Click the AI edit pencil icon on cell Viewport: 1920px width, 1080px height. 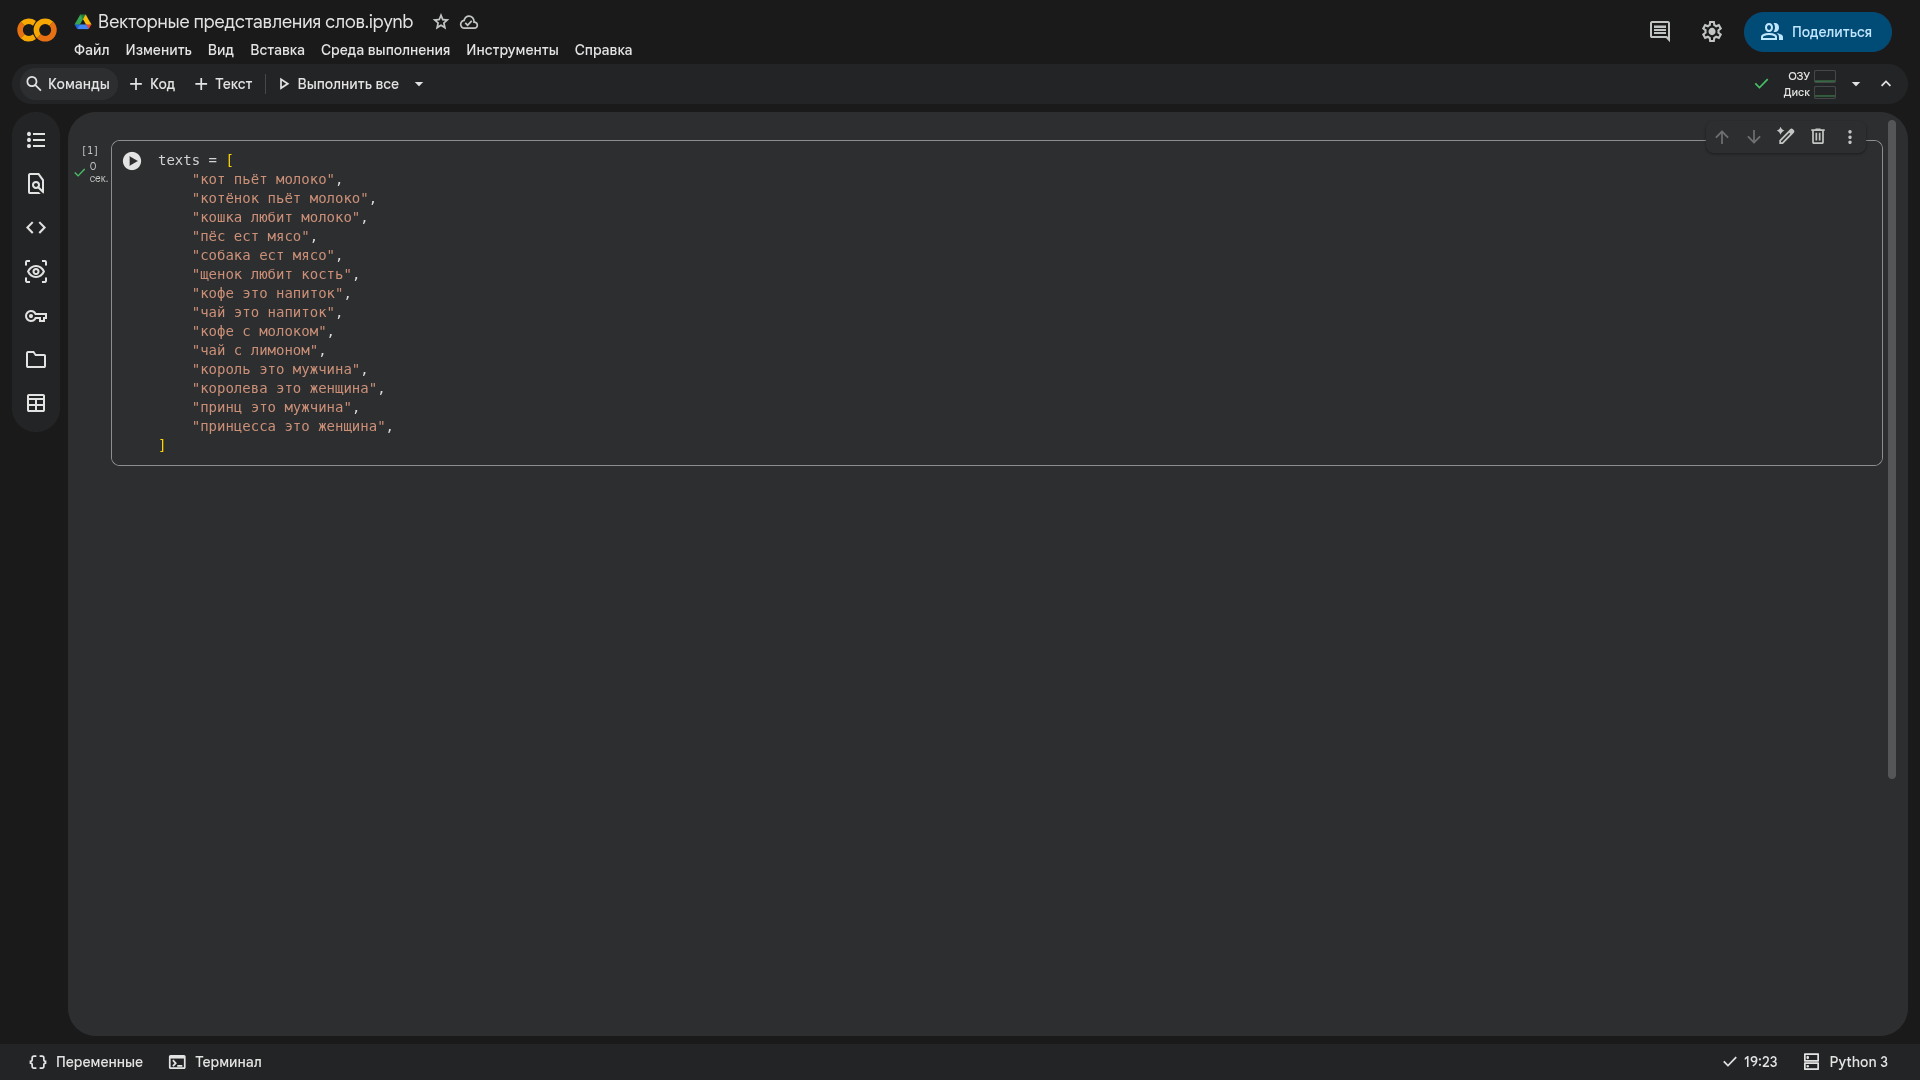pos(1786,137)
